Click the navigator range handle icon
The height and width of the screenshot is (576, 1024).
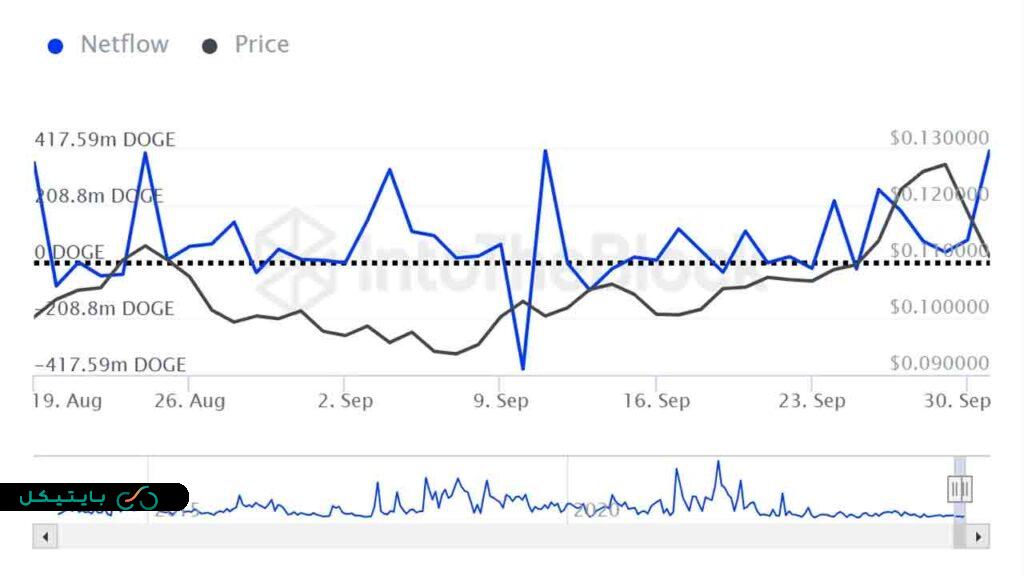pyautogui.click(x=960, y=488)
